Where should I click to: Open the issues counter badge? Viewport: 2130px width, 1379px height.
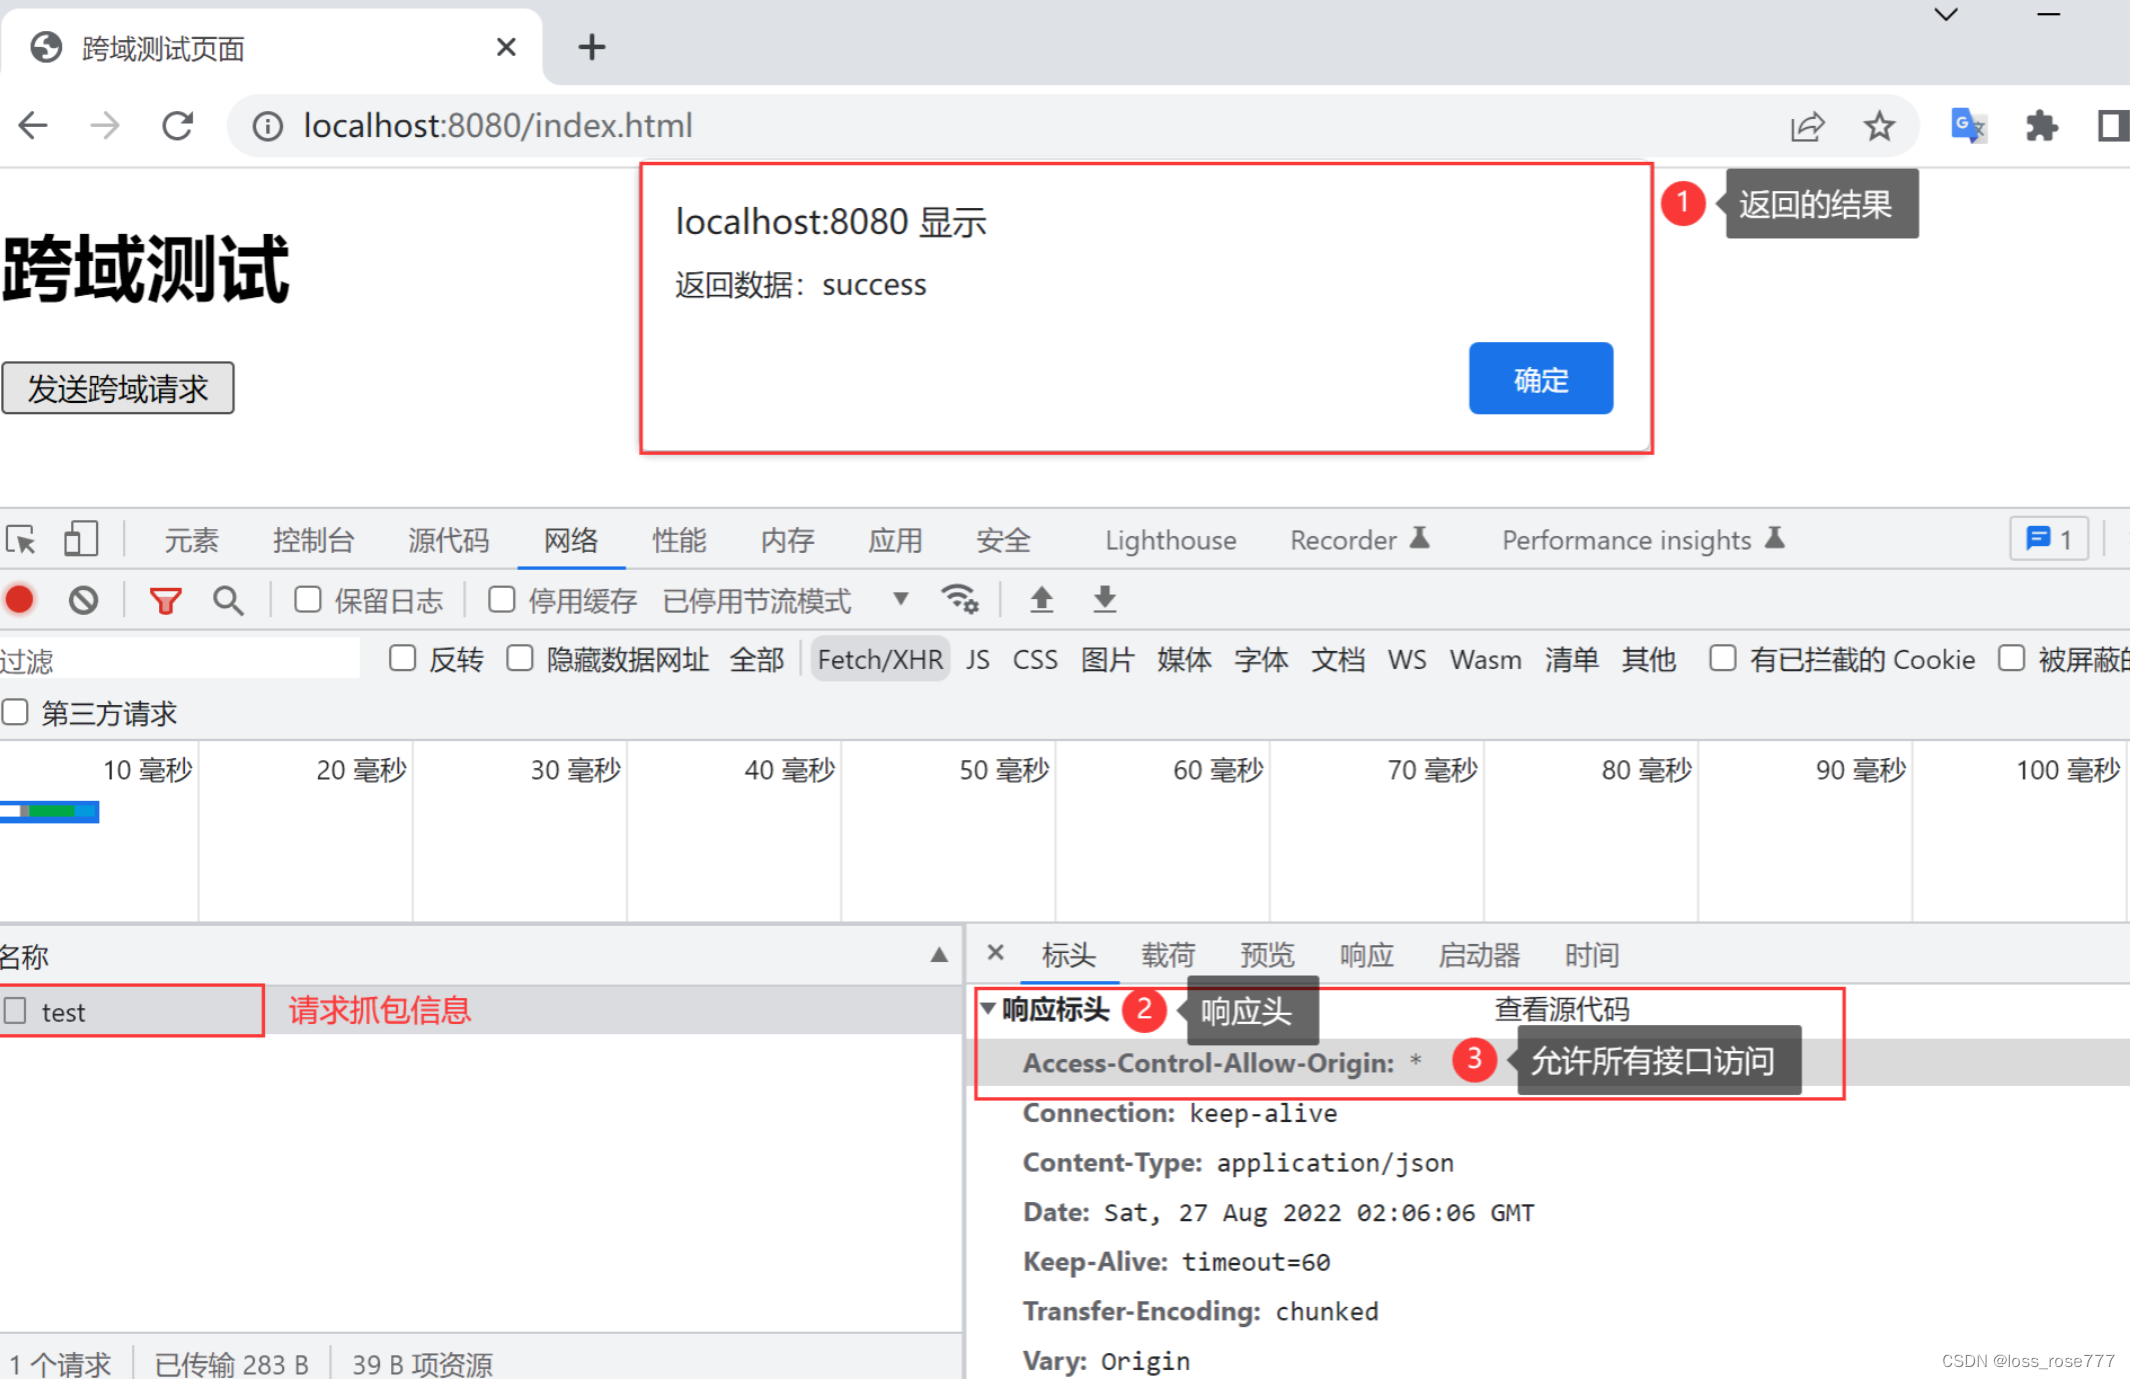click(2048, 539)
